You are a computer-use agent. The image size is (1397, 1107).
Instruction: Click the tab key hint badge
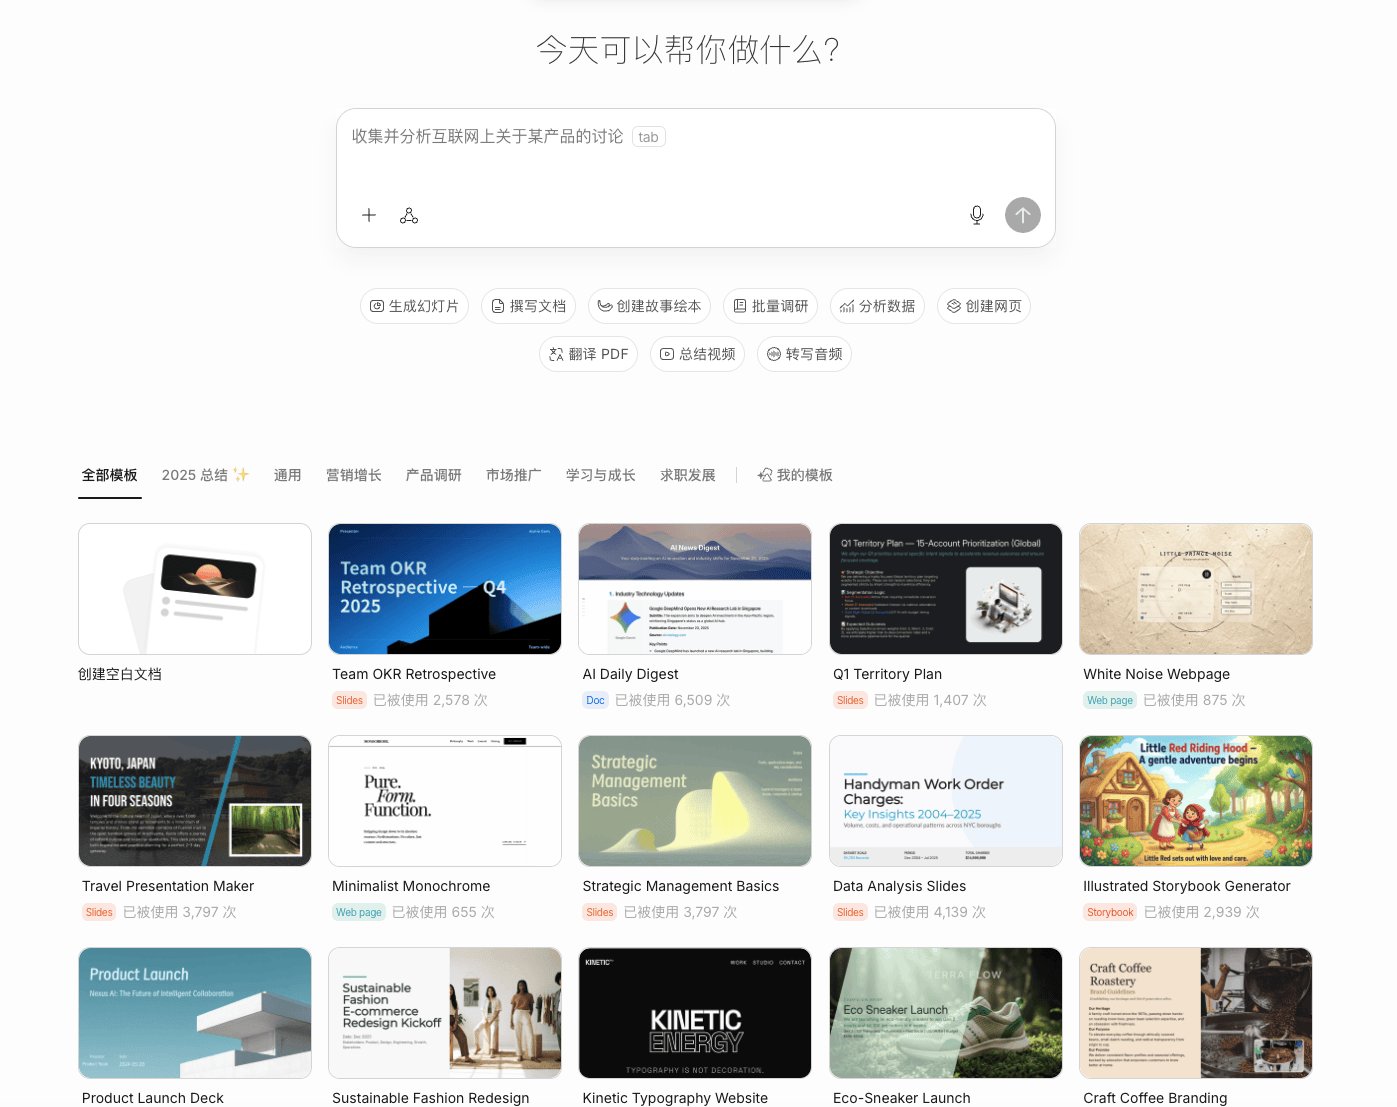pyautogui.click(x=649, y=137)
